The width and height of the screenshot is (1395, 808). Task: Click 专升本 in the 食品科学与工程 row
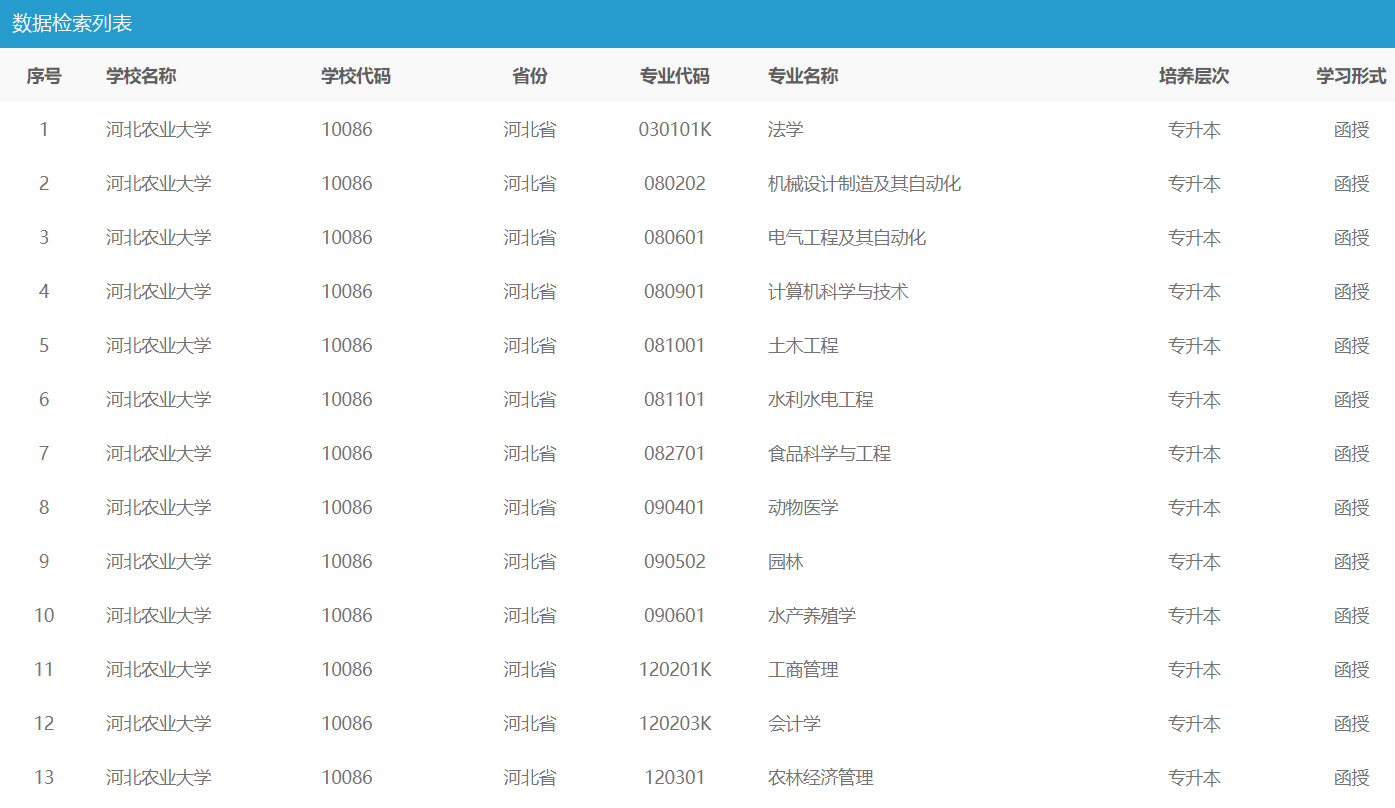[x=1194, y=454]
